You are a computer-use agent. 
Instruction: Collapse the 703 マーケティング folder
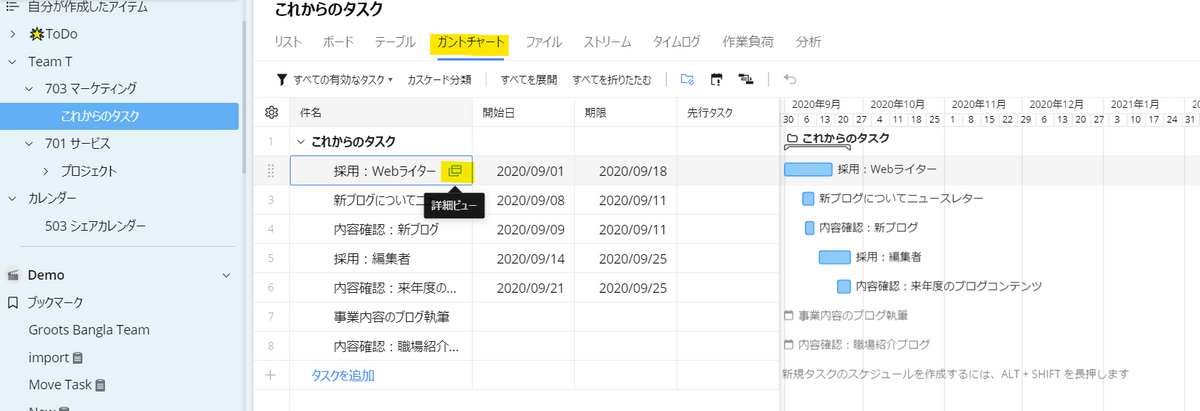coord(29,88)
